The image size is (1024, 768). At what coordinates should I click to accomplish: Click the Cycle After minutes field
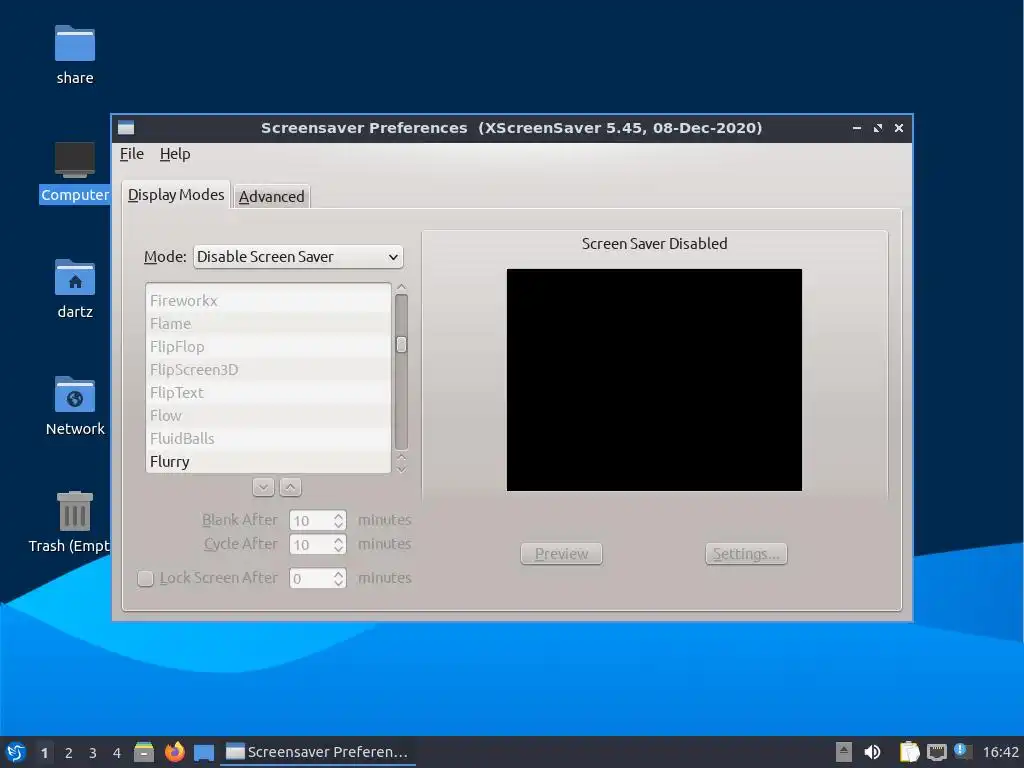(x=310, y=545)
